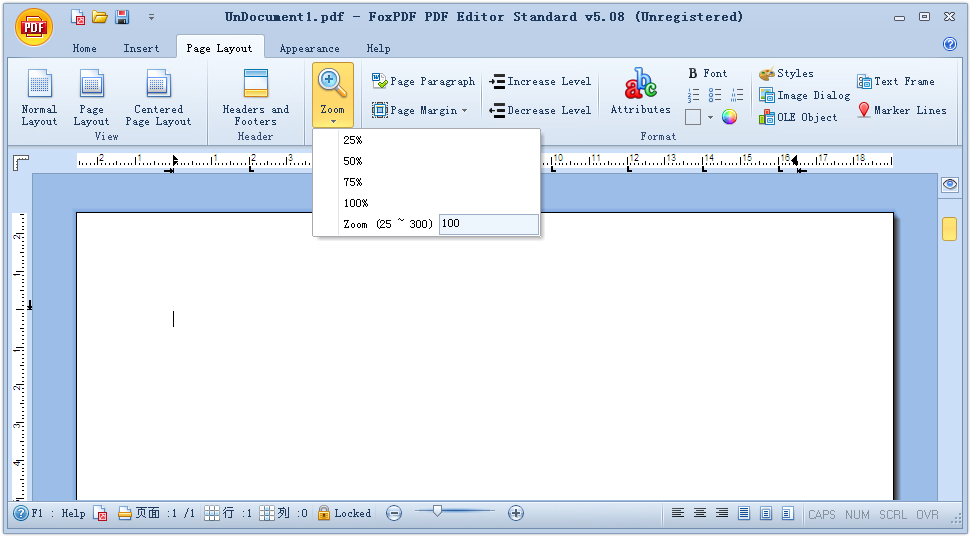Open the Font dialog
The width and height of the screenshot is (971, 537).
pos(708,74)
